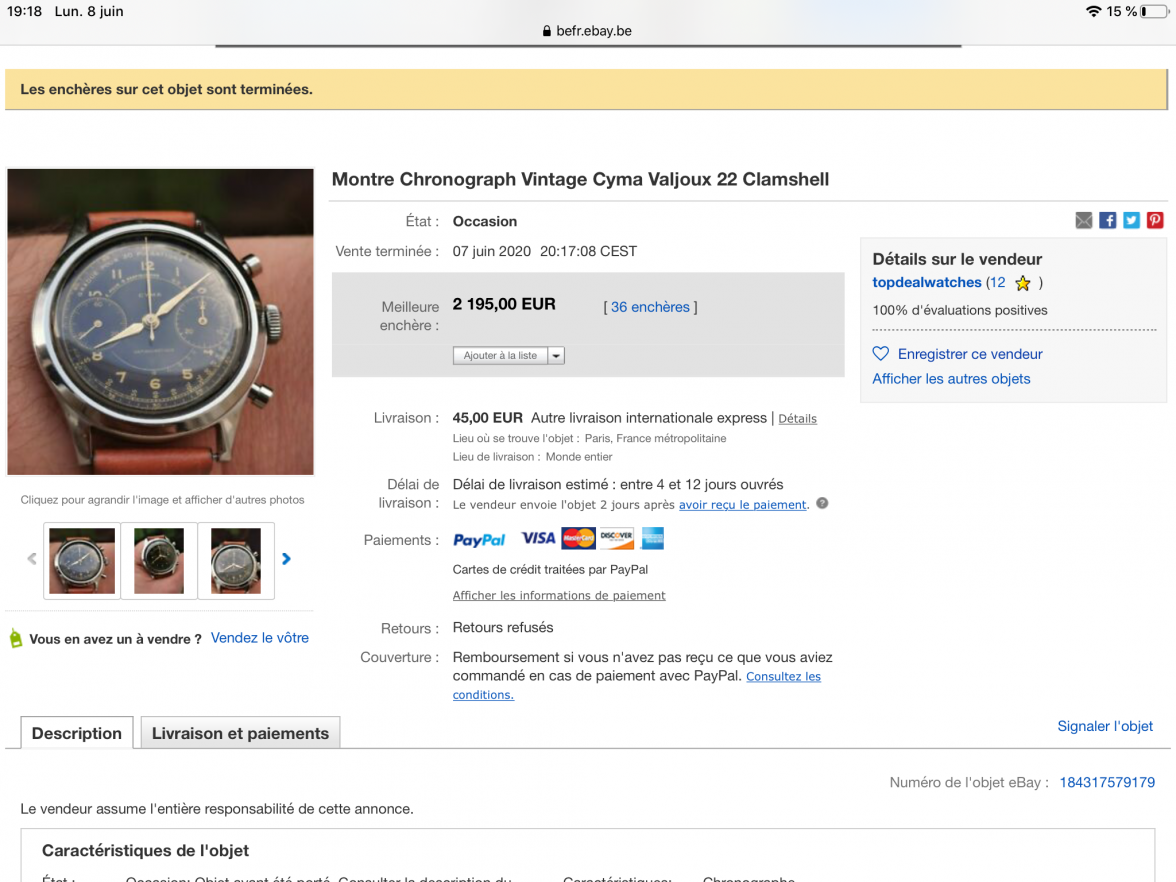Click previous thumbnails arrow
Viewport: 1176px width, 882px height.
point(32,559)
